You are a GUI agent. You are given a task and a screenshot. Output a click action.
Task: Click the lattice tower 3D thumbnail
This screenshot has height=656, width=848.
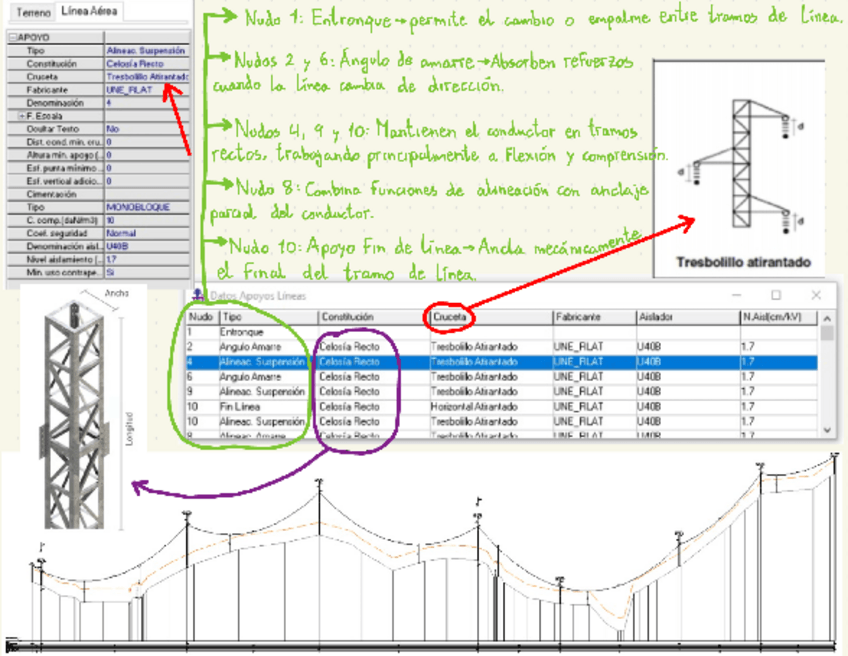coord(83,407)
